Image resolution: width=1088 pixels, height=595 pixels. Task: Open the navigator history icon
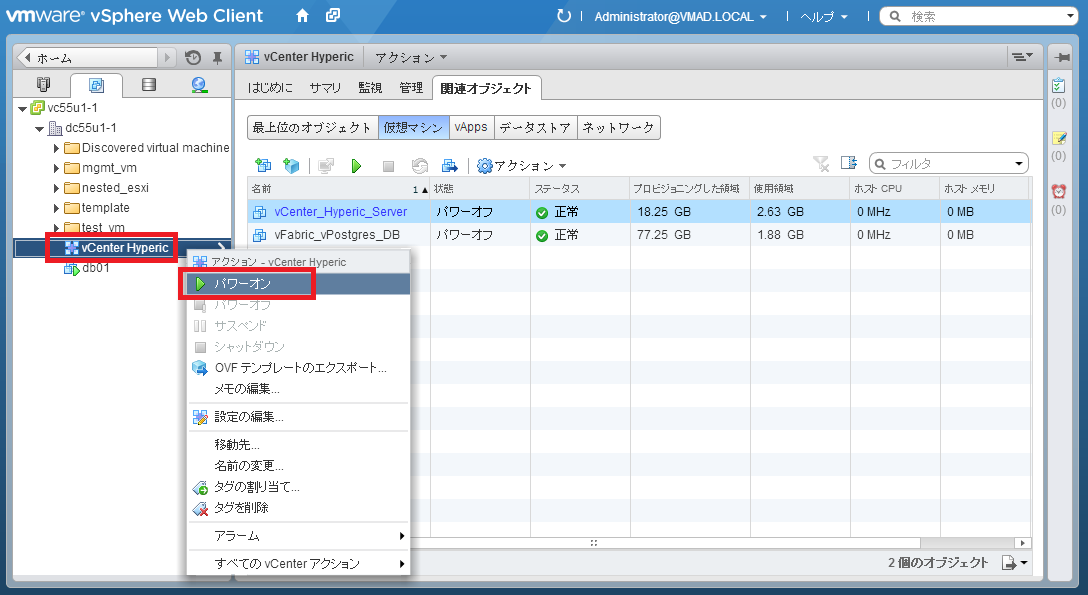click(x=194, y=58)
